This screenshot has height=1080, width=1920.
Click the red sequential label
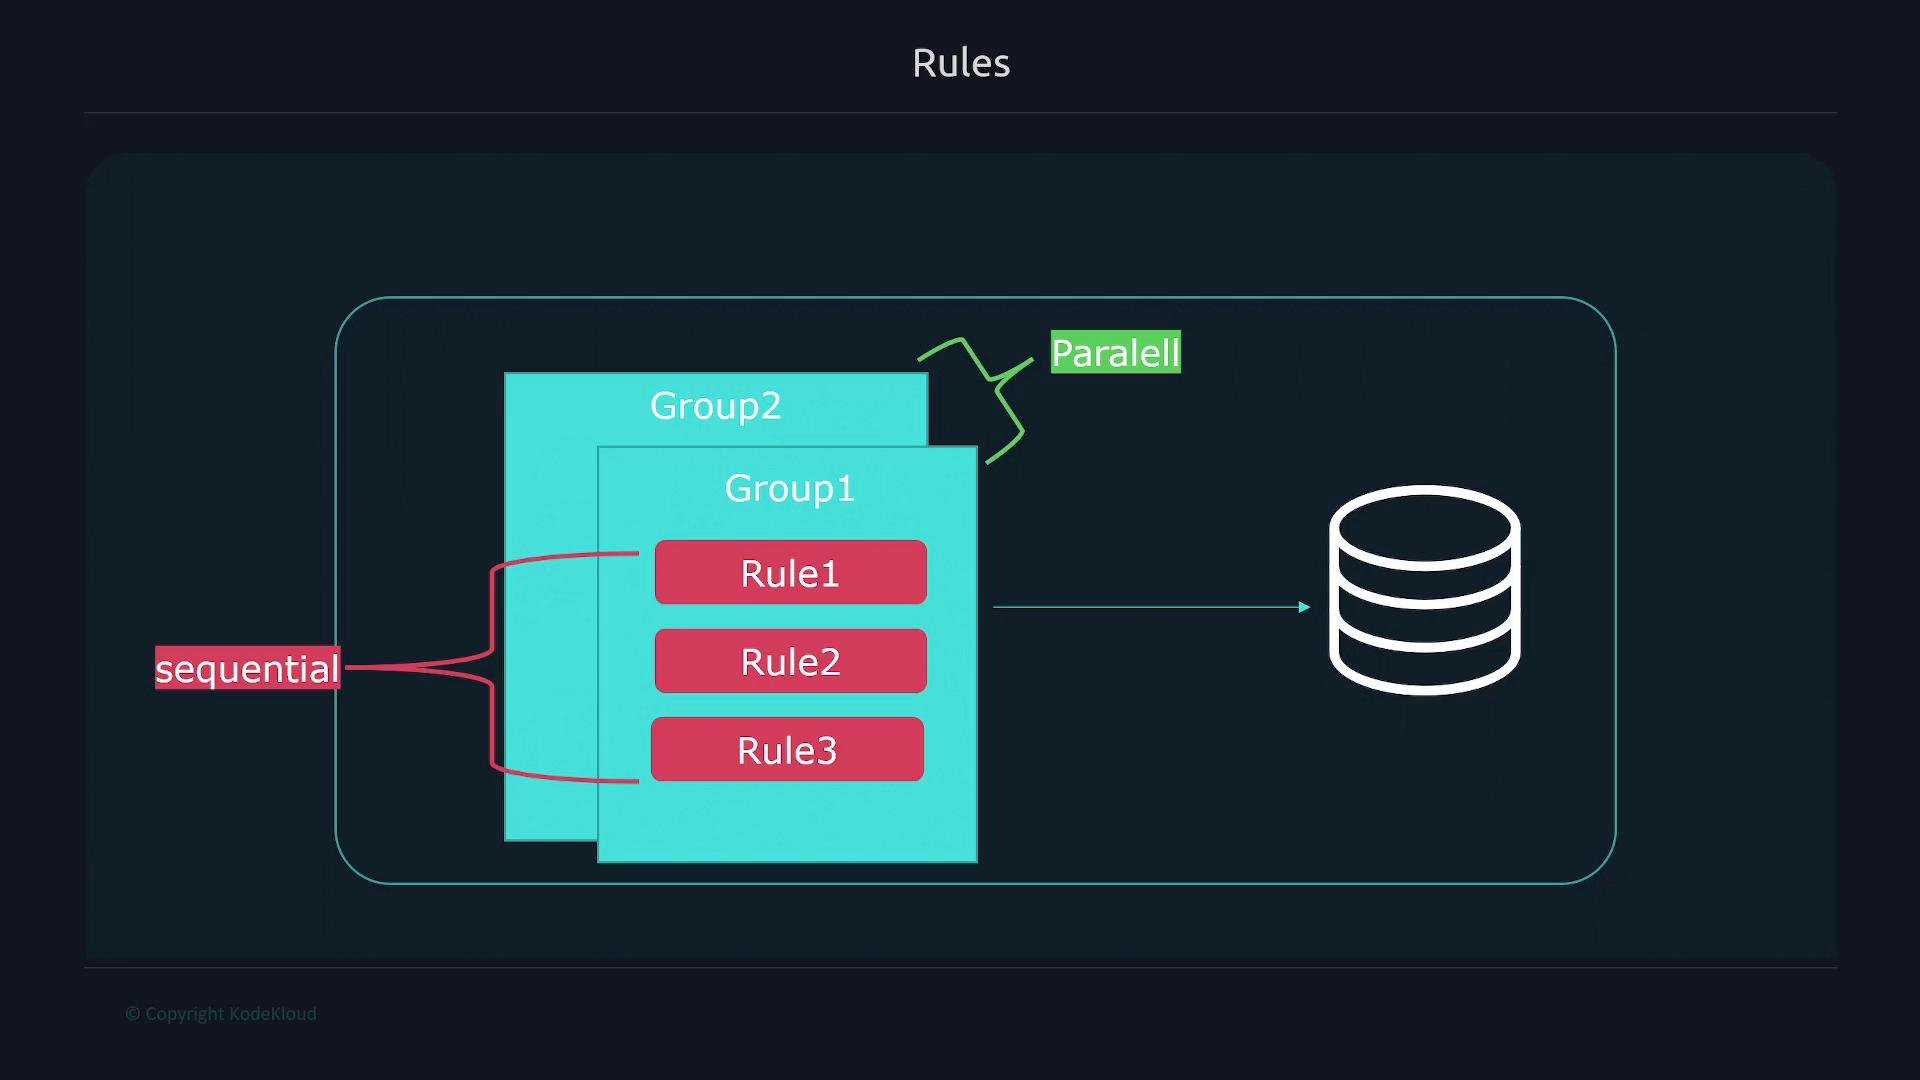[x=247, y=668]
